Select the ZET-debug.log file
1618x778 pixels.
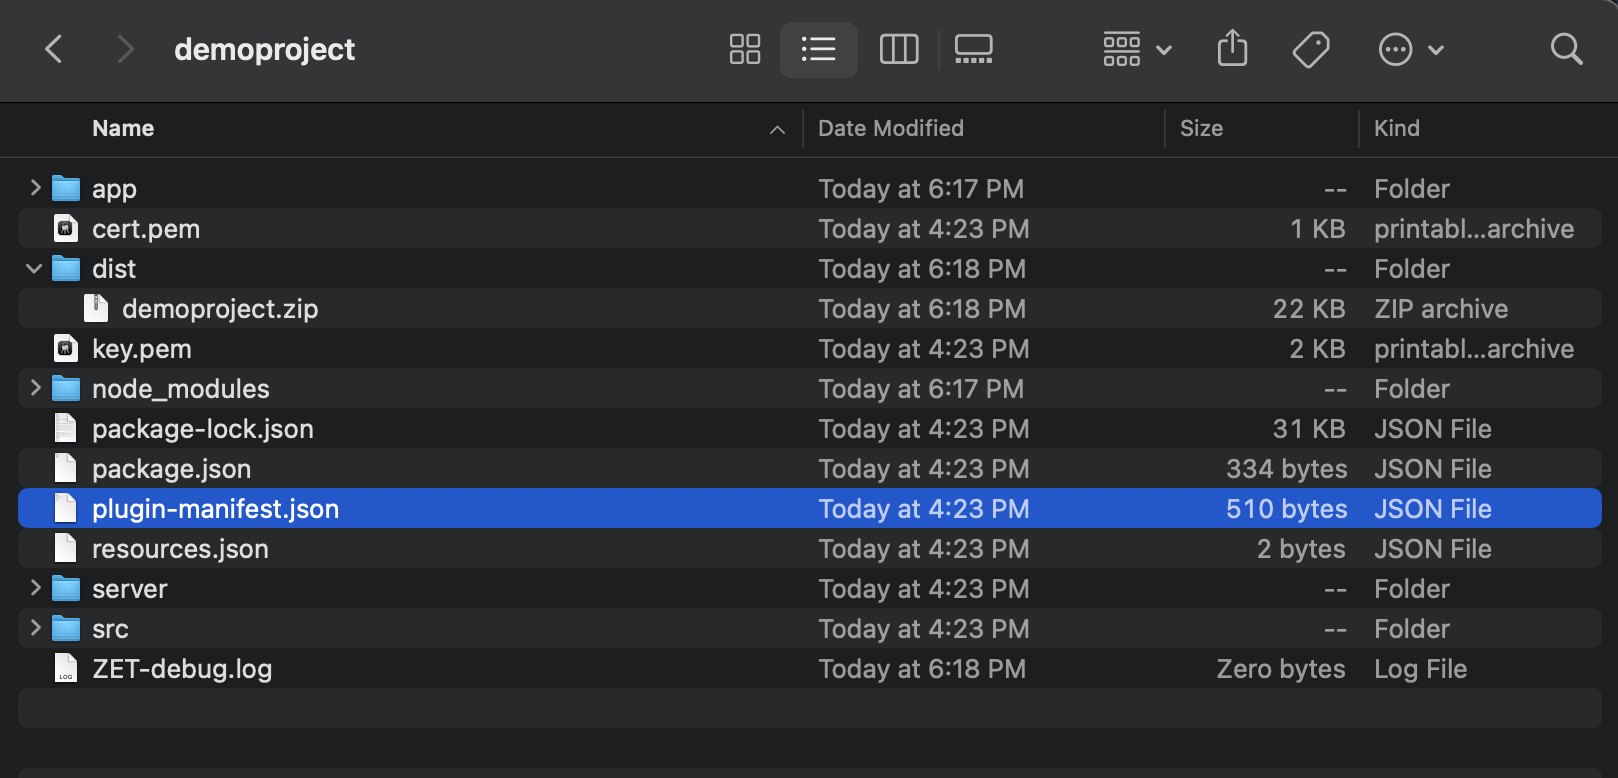pos(182,669)
